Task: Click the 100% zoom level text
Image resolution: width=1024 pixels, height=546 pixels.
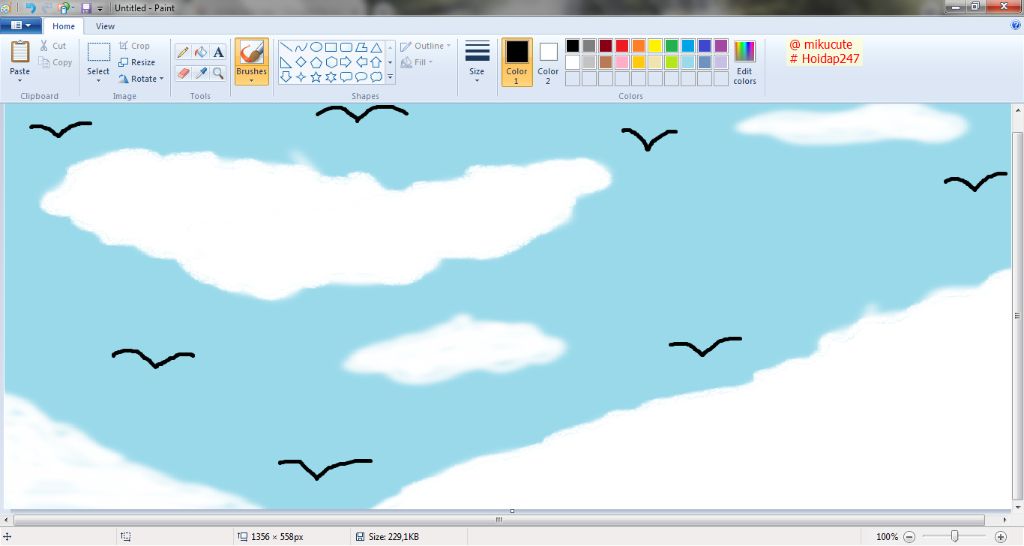Action: (x=887, y=537)
